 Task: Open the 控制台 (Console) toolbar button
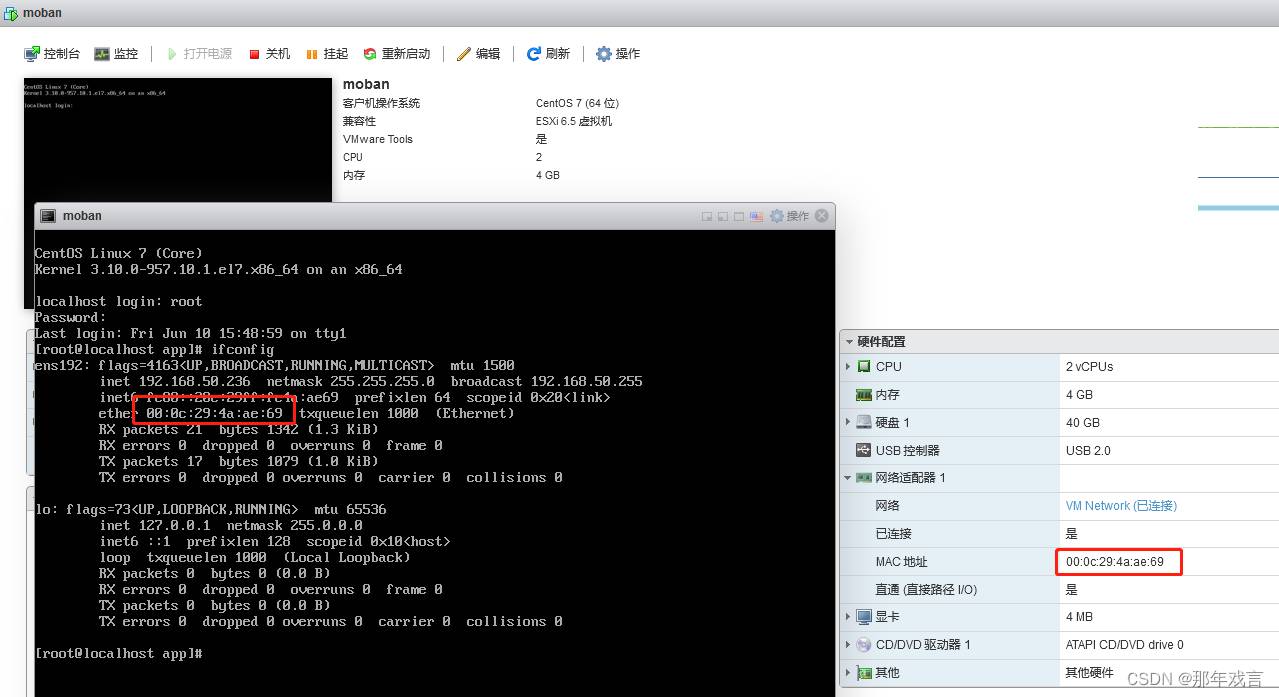pos(52,54)
